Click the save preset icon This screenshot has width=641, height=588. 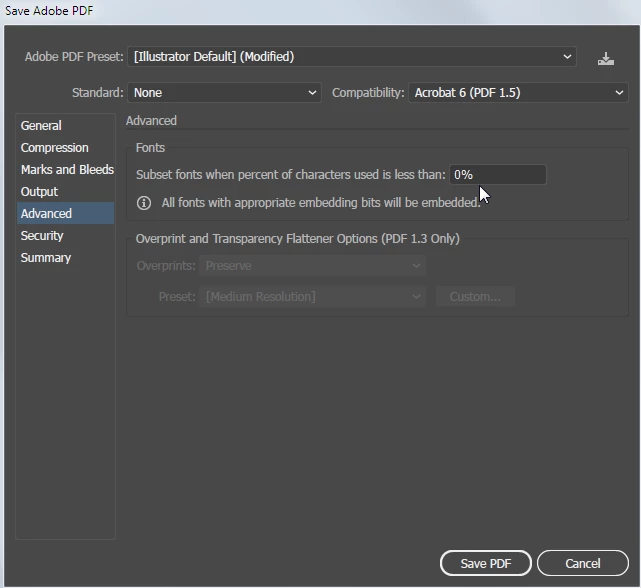coord(605,58)
